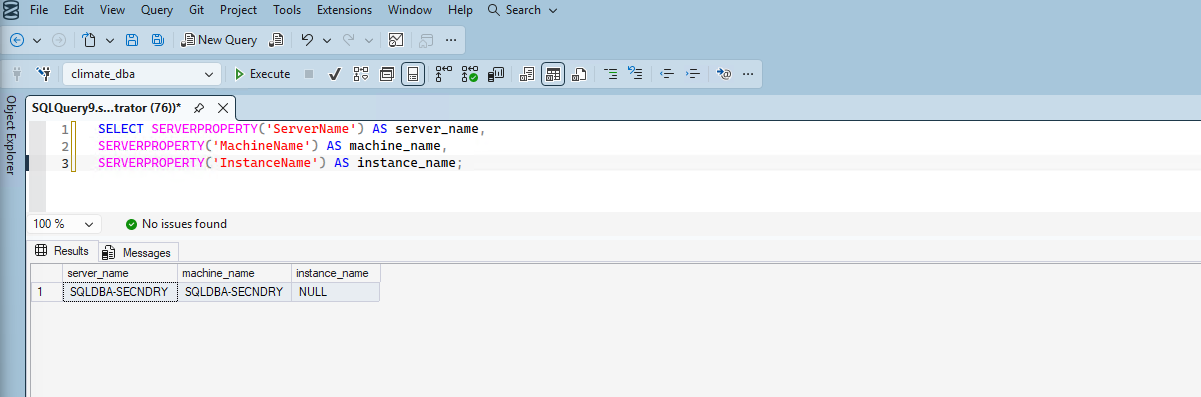Specify Values for Template Parameters
This screenshot has width=1201, height=397.
point(725,74)
